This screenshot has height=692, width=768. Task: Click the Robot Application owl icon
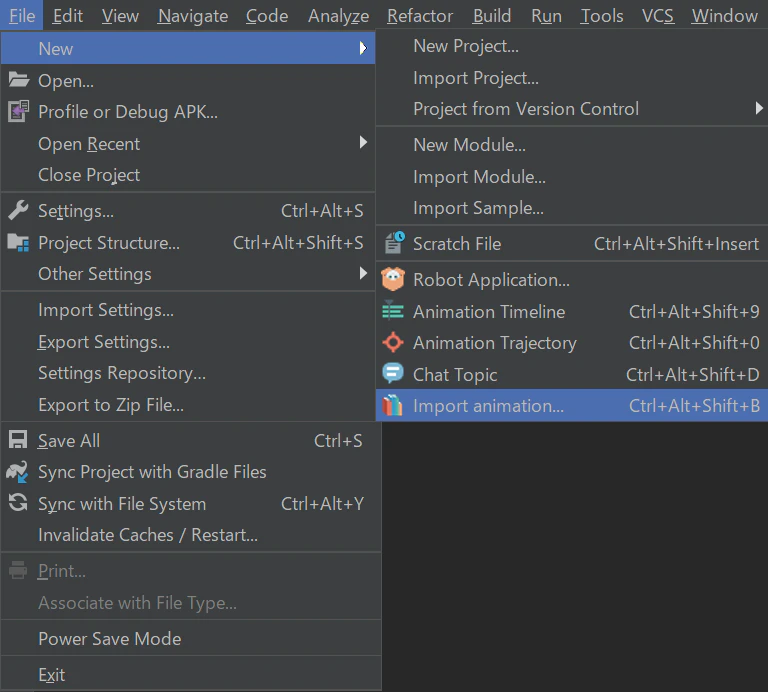point(393,280)
